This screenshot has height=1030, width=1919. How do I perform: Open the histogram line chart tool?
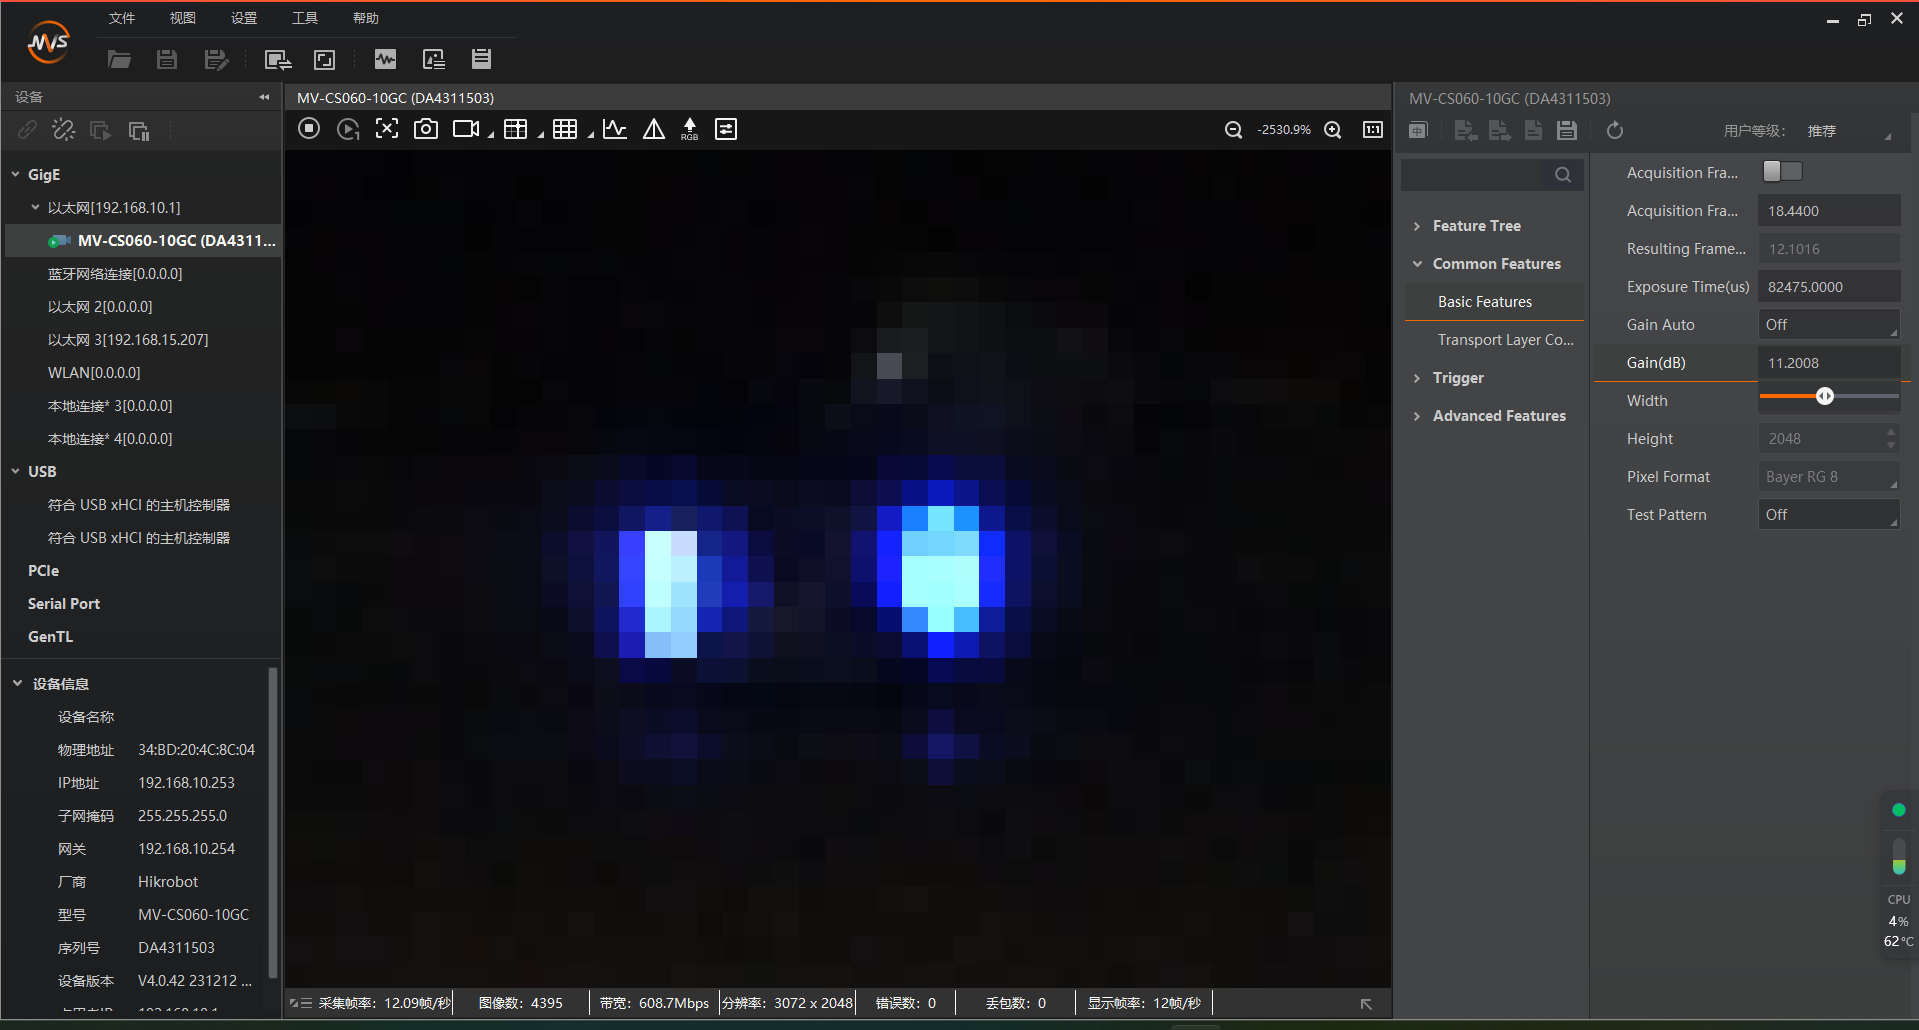(615, 129)
